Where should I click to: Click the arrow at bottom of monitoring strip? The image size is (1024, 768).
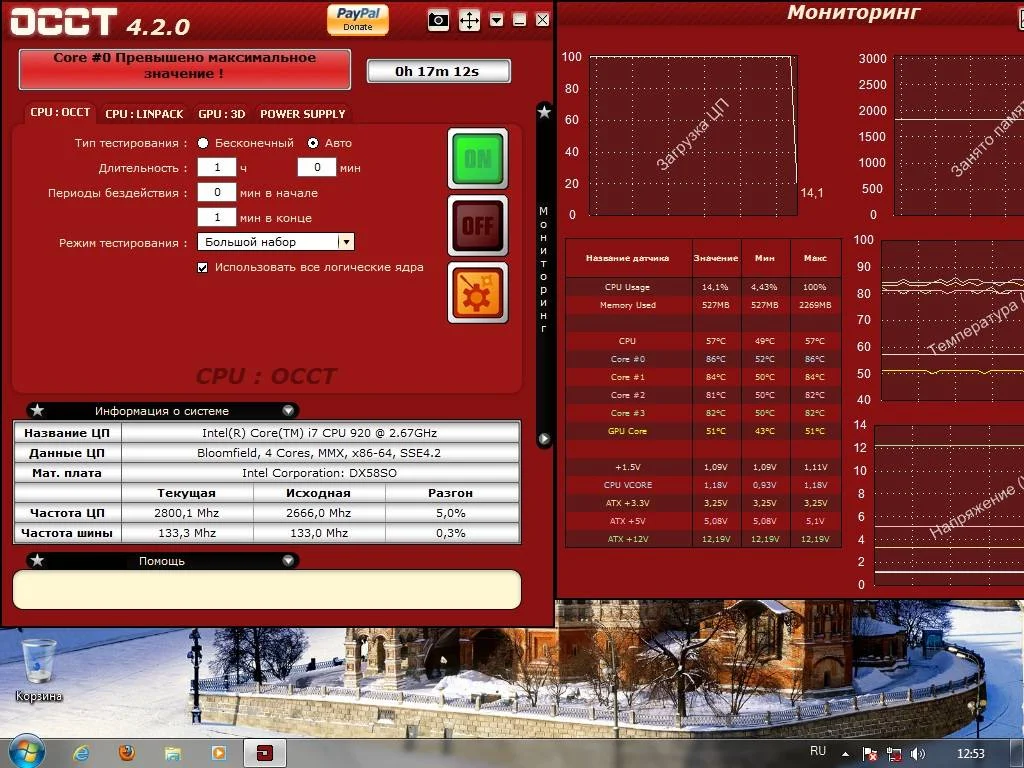pyautogui.click(x=544, y=439)
